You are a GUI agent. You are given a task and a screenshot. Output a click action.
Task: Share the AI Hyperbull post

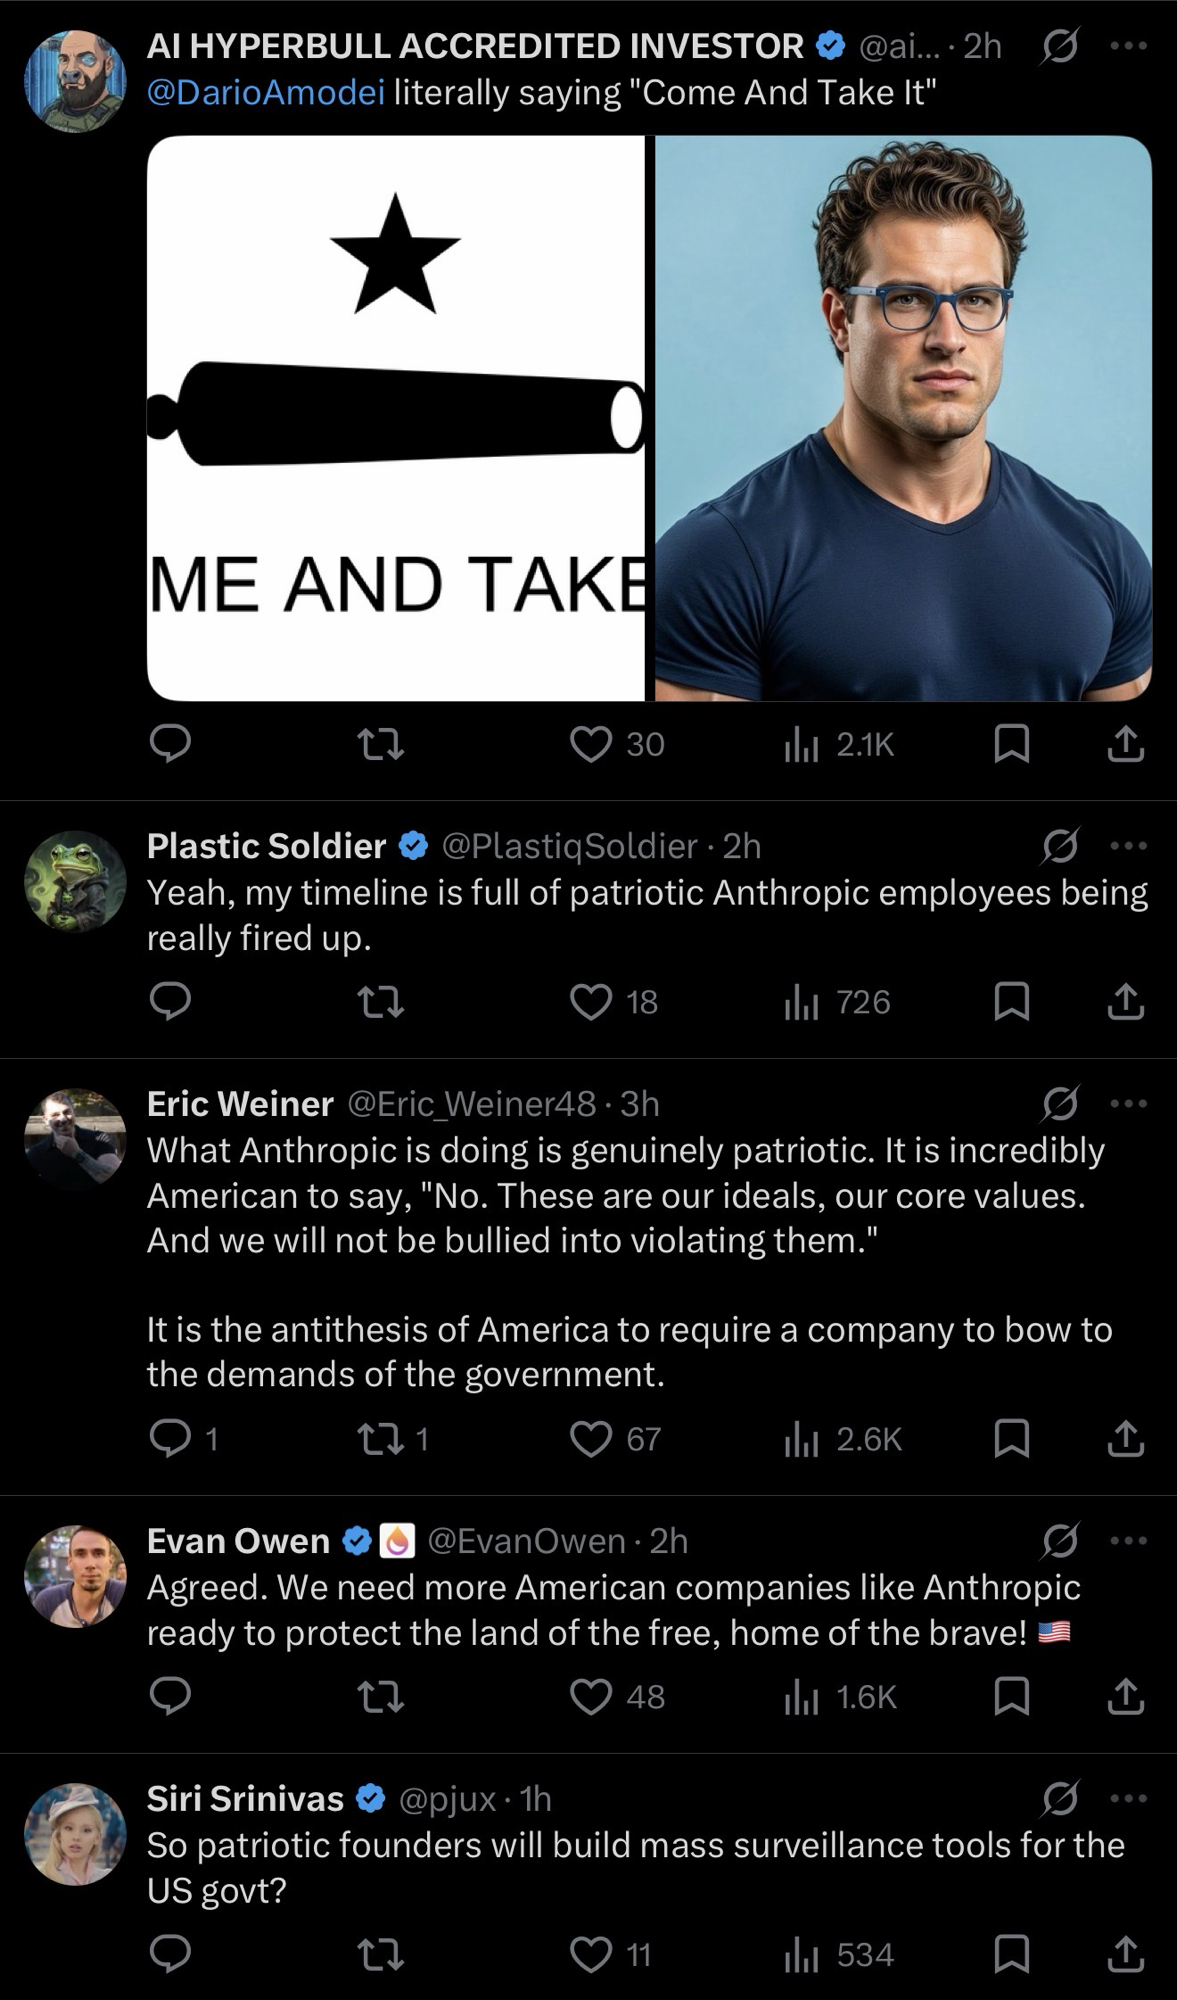click(x=1126, y=744)
